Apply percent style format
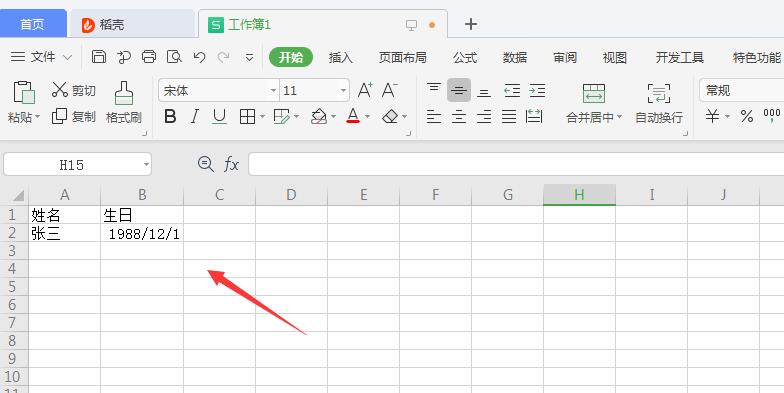 [x=747, y=117]
